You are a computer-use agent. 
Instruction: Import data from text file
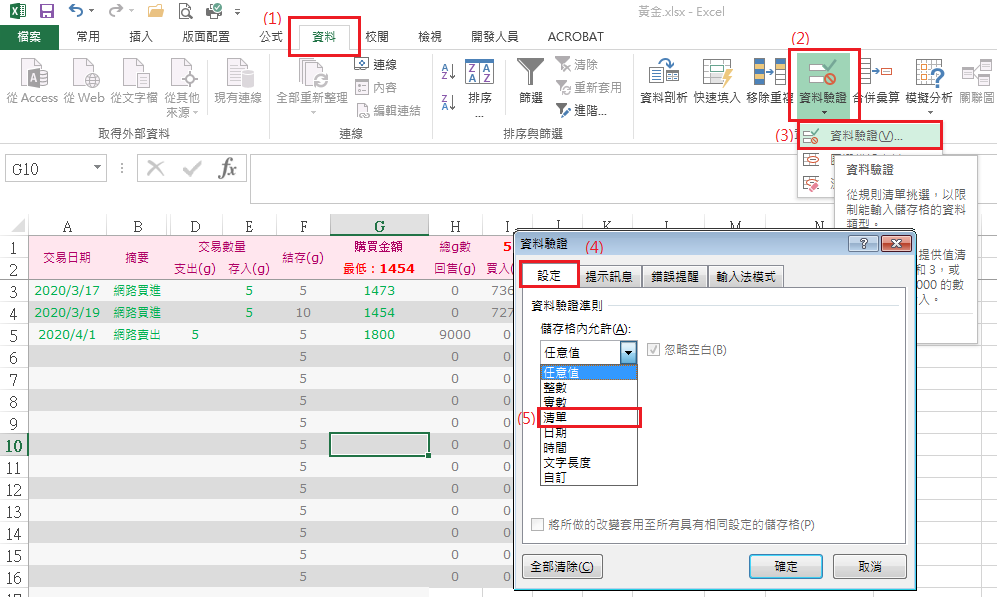134,81
